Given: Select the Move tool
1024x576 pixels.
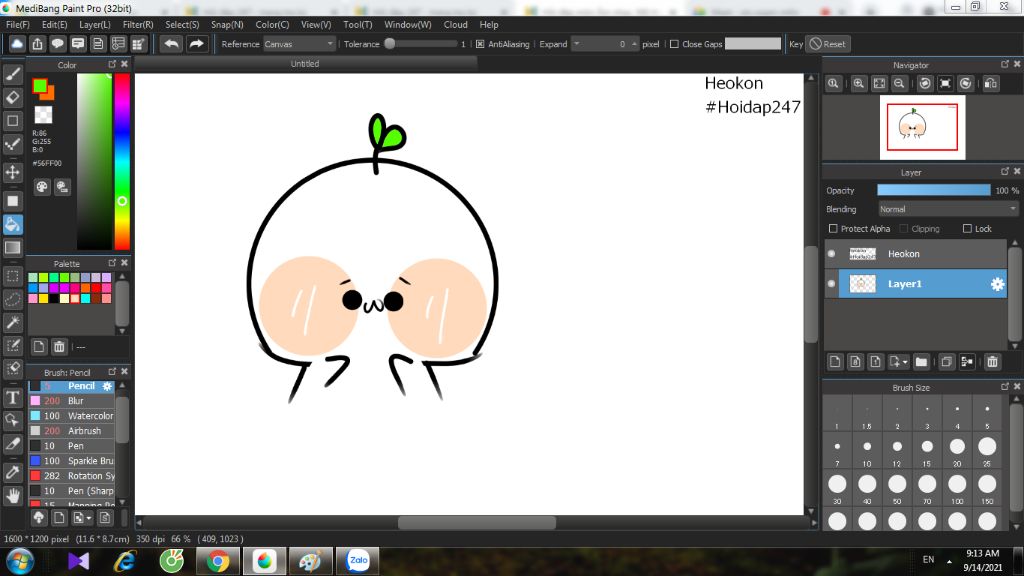Looking at the screenshot, I should 13,172.
